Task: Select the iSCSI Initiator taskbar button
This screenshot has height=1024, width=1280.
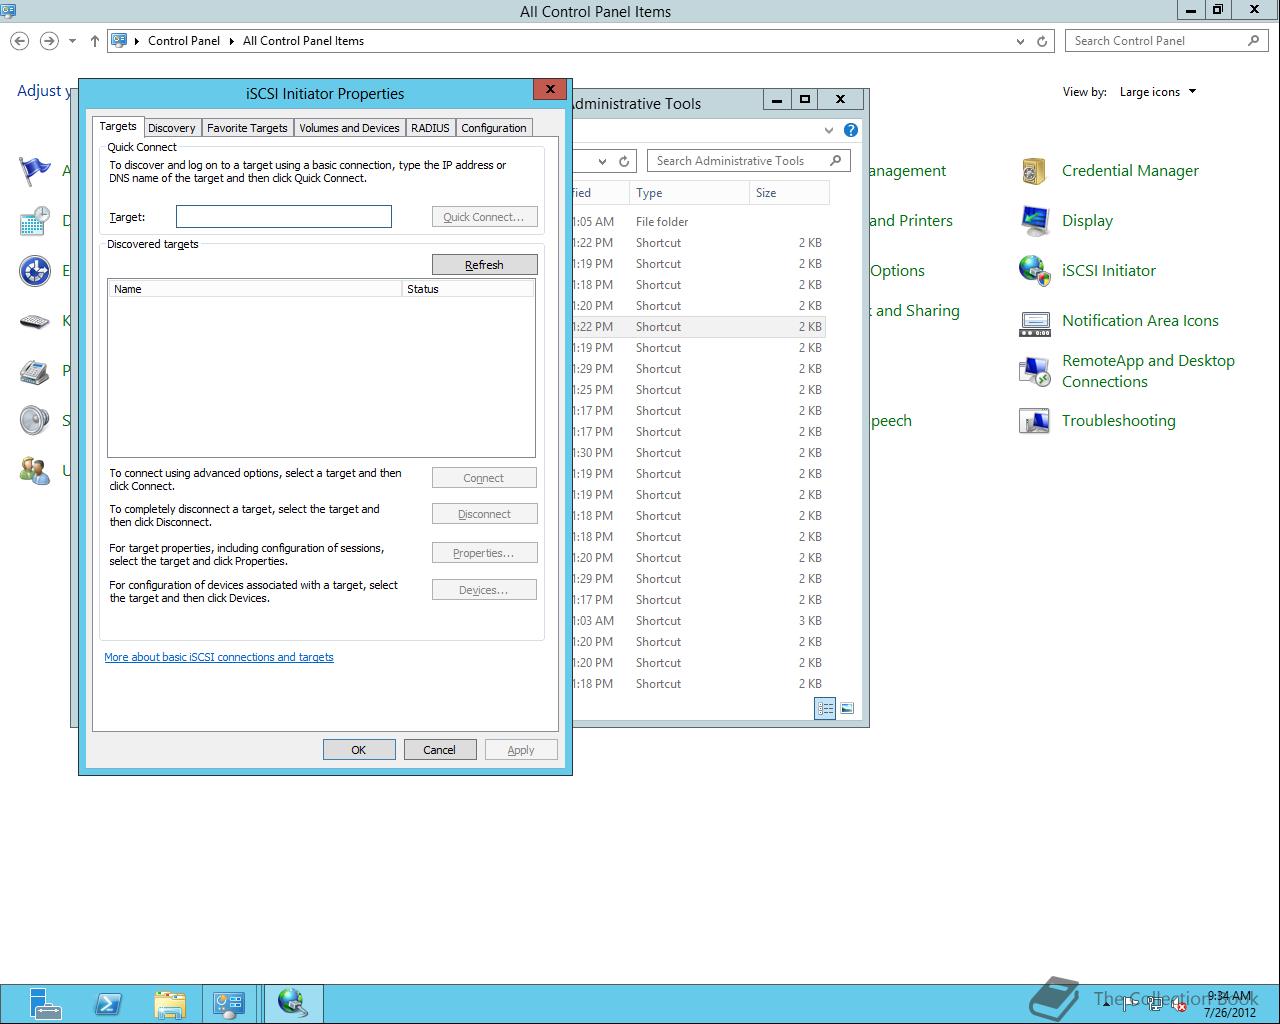Action: pyautogui.click(x=293, y=1003)
